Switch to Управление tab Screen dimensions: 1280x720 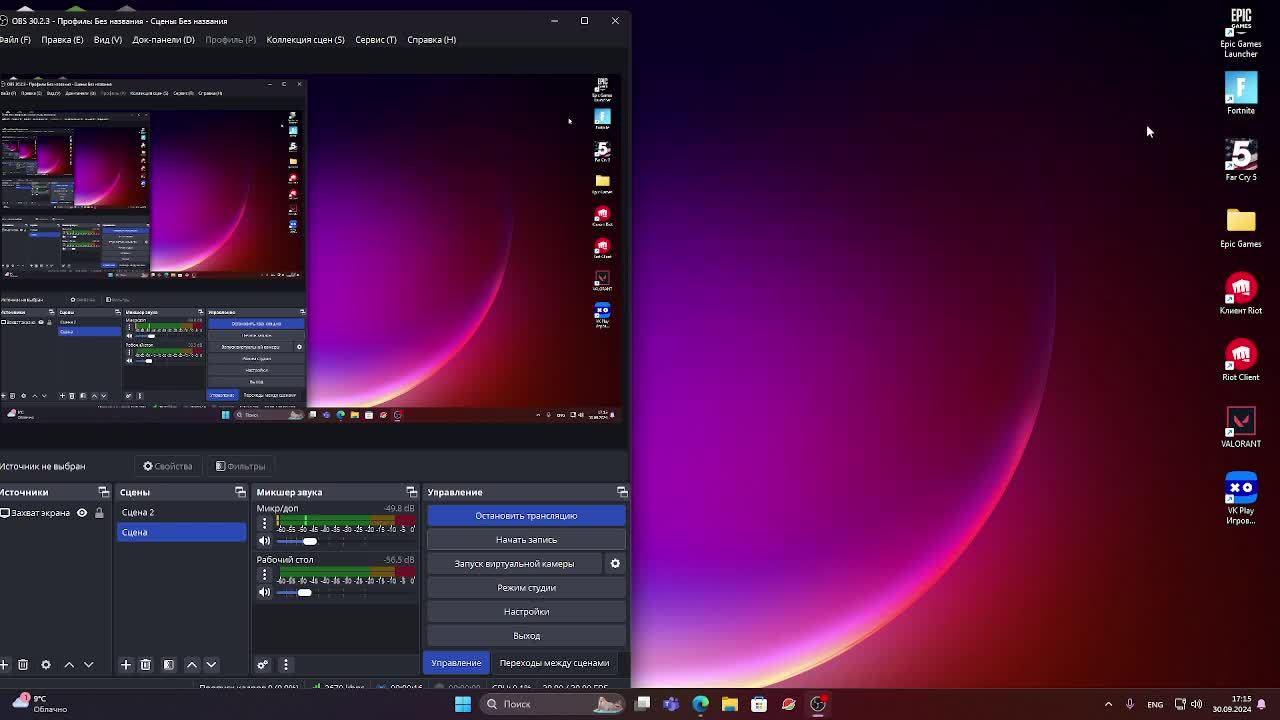coord(456,663)
